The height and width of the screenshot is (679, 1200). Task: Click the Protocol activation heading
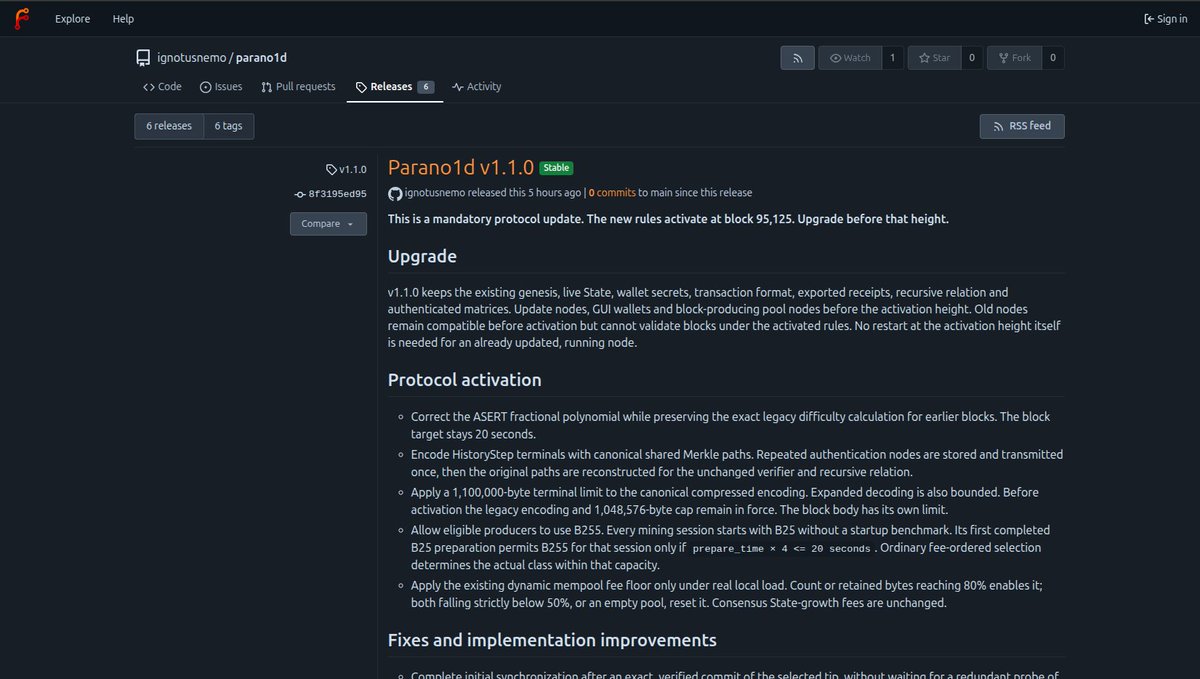coord(465,380)
